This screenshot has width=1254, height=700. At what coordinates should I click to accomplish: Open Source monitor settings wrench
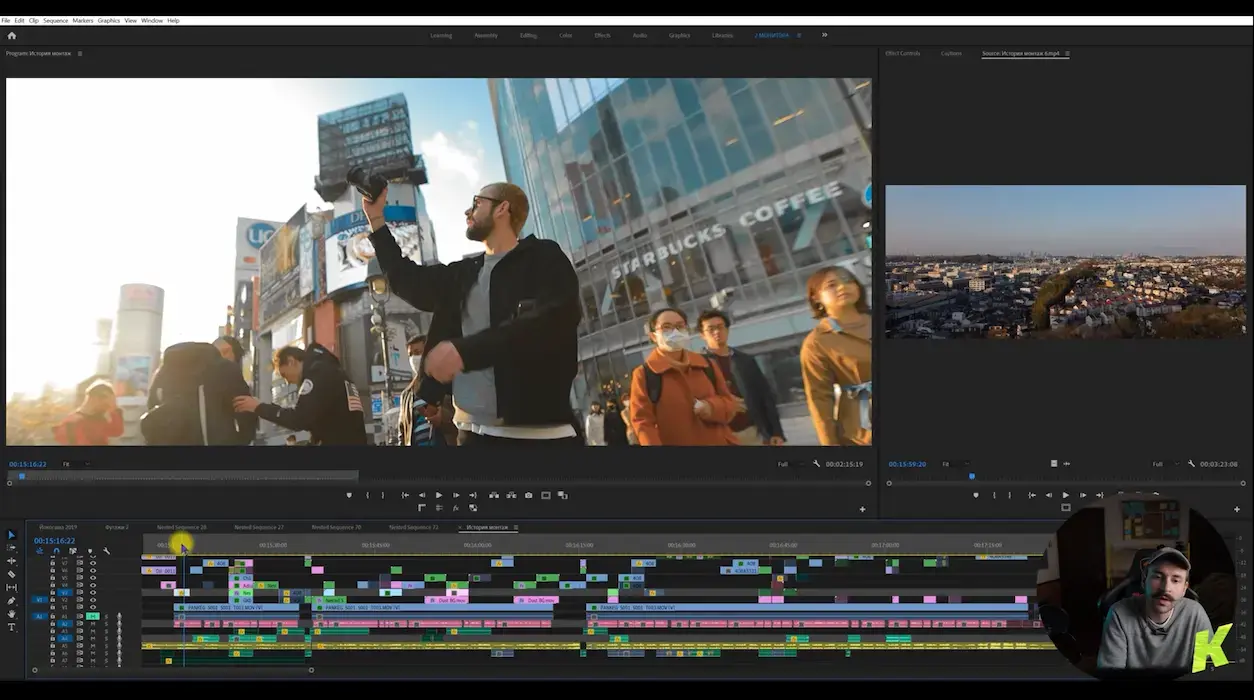click(1191, 464)
